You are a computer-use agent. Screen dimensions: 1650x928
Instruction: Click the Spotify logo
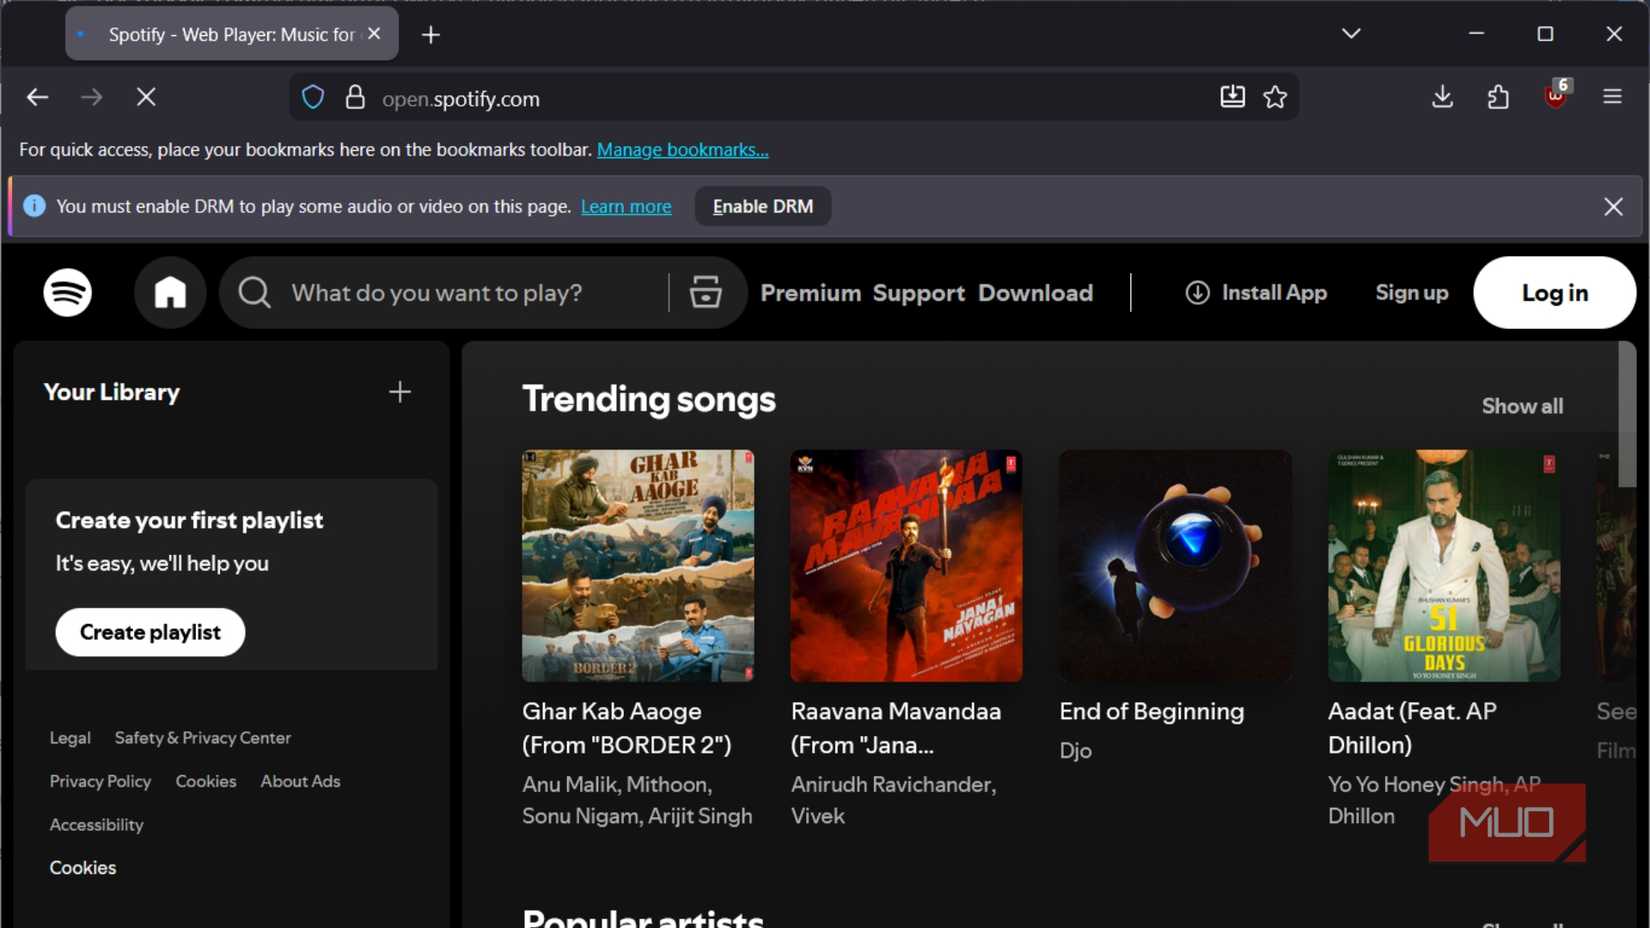66,292
